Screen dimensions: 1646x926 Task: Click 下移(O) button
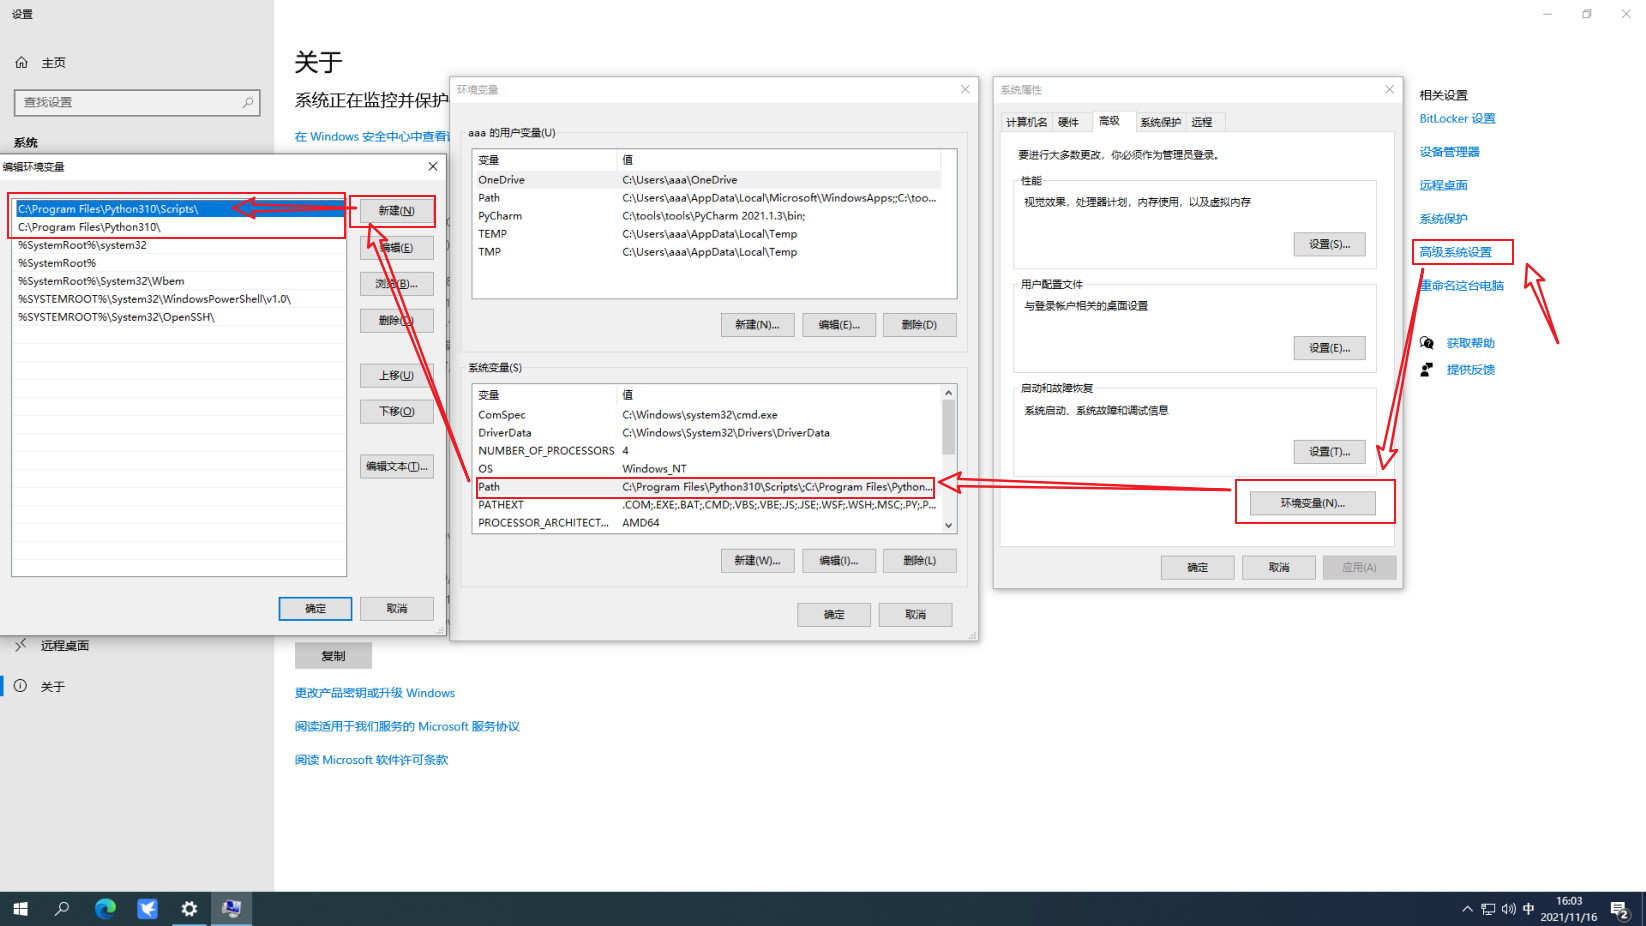tap(396, 412)
